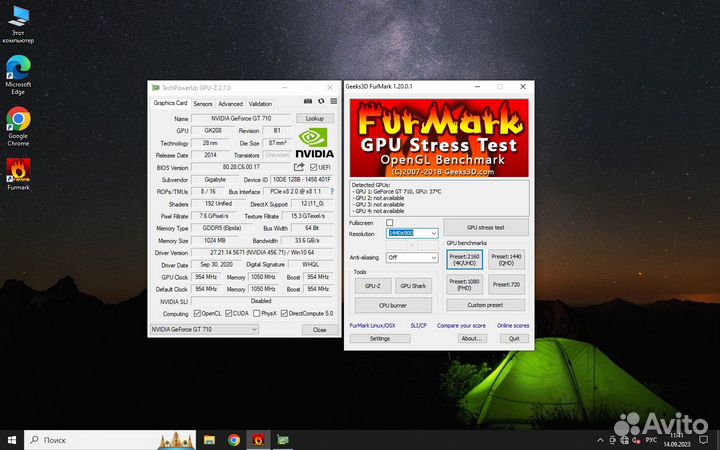
Task: Click About... button in FurMark
Action: point(472,338)
